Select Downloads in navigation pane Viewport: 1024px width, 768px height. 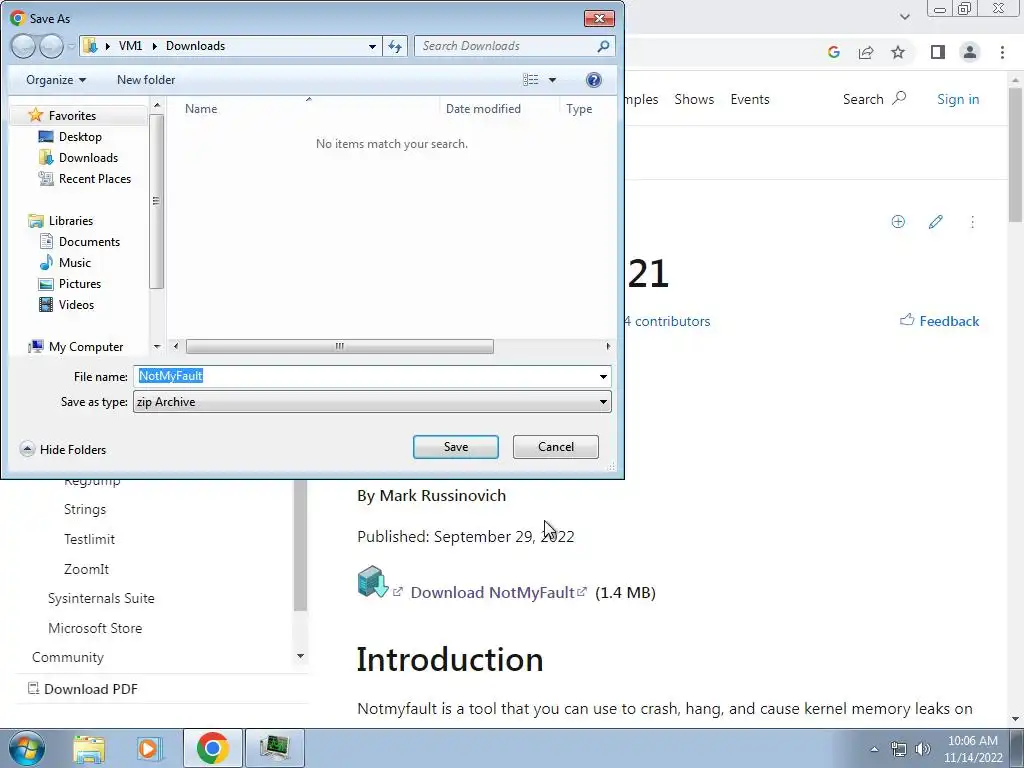(88, 157)
